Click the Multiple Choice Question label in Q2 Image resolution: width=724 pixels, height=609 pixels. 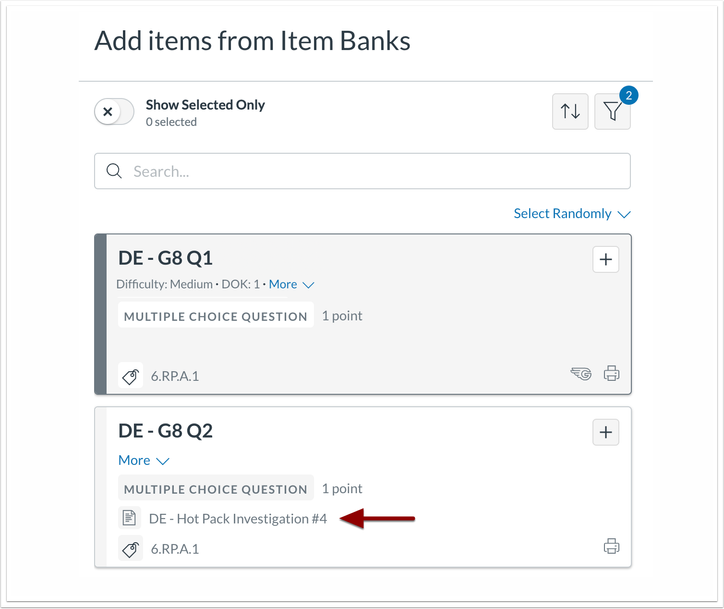click(215, 489)
